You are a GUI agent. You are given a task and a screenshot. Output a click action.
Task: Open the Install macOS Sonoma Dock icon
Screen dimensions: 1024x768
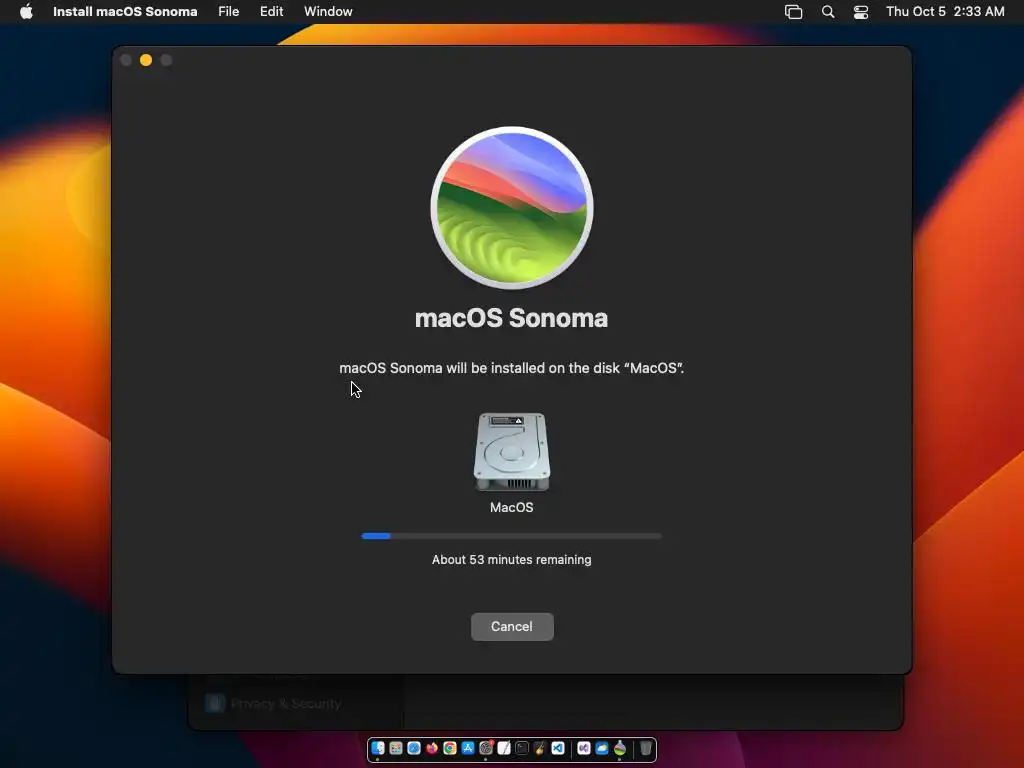point(620,748)
